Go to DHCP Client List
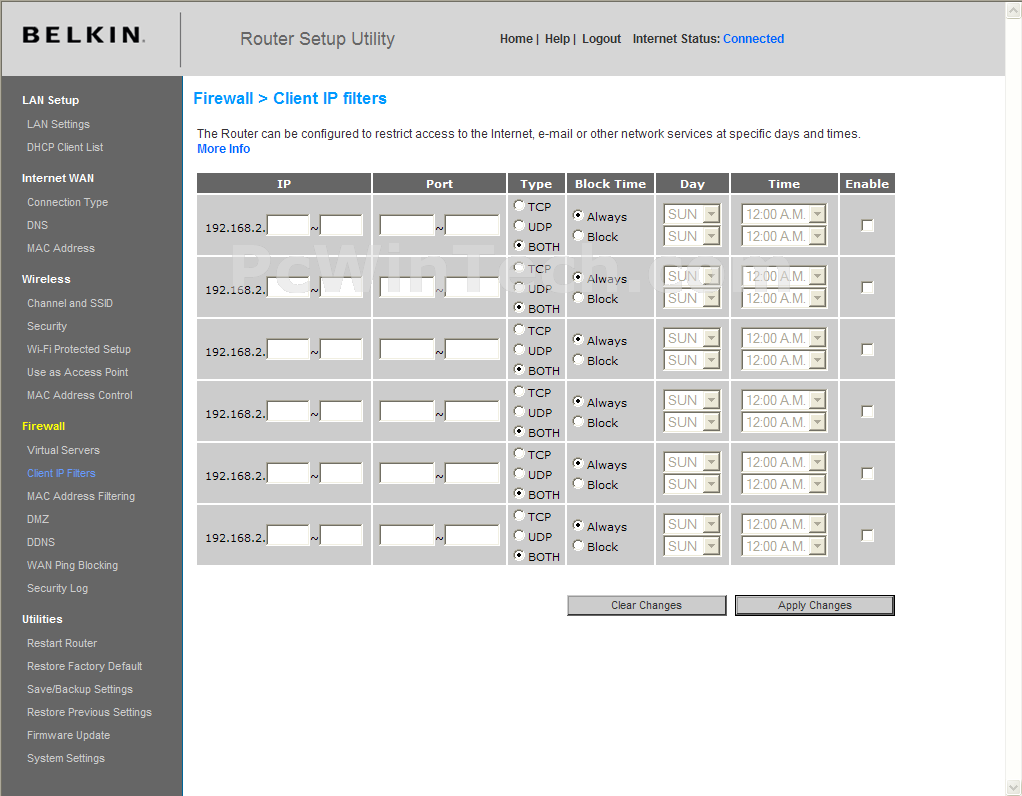1022x796 pixels. (x=65, y=147)
